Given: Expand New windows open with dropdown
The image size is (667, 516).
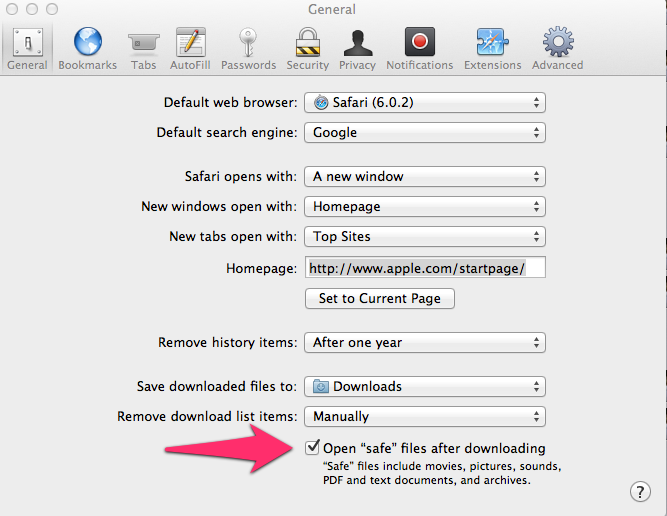Looking at the screenshot, I should (425, 206).
